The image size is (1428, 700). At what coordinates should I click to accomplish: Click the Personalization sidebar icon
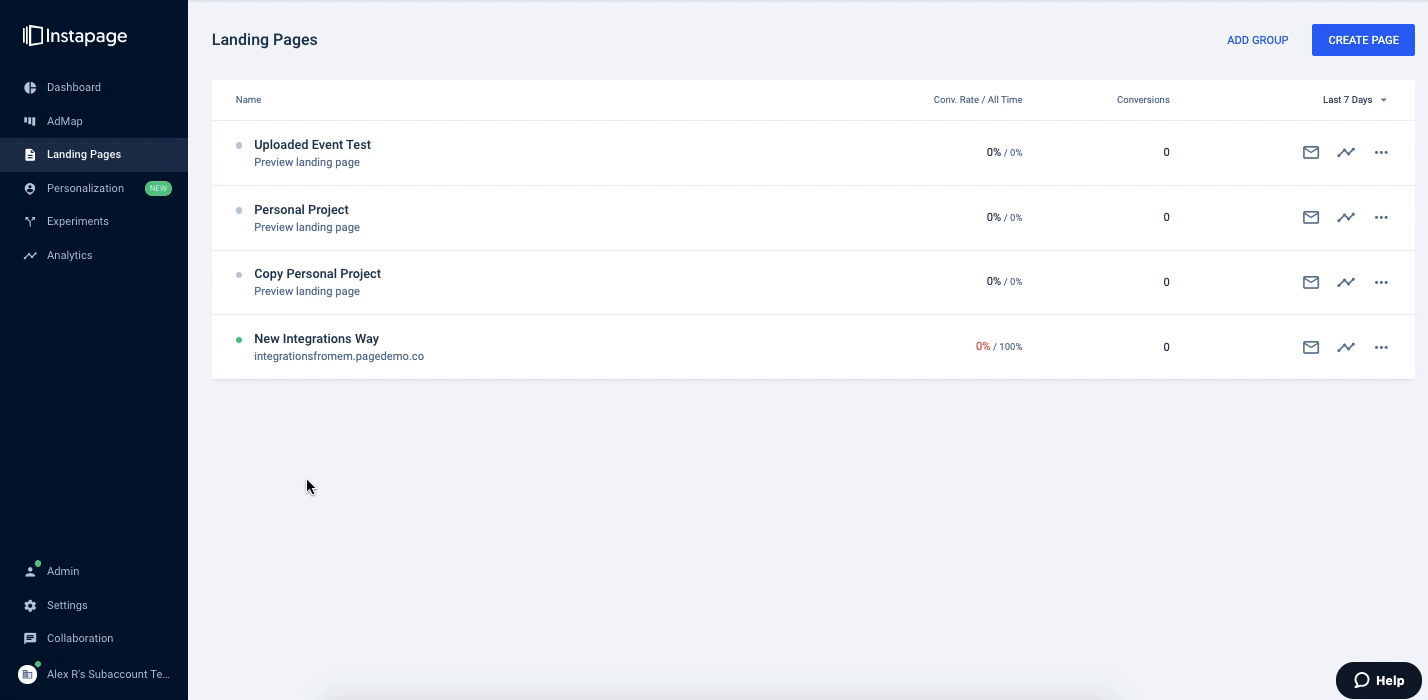coord(30,188)
